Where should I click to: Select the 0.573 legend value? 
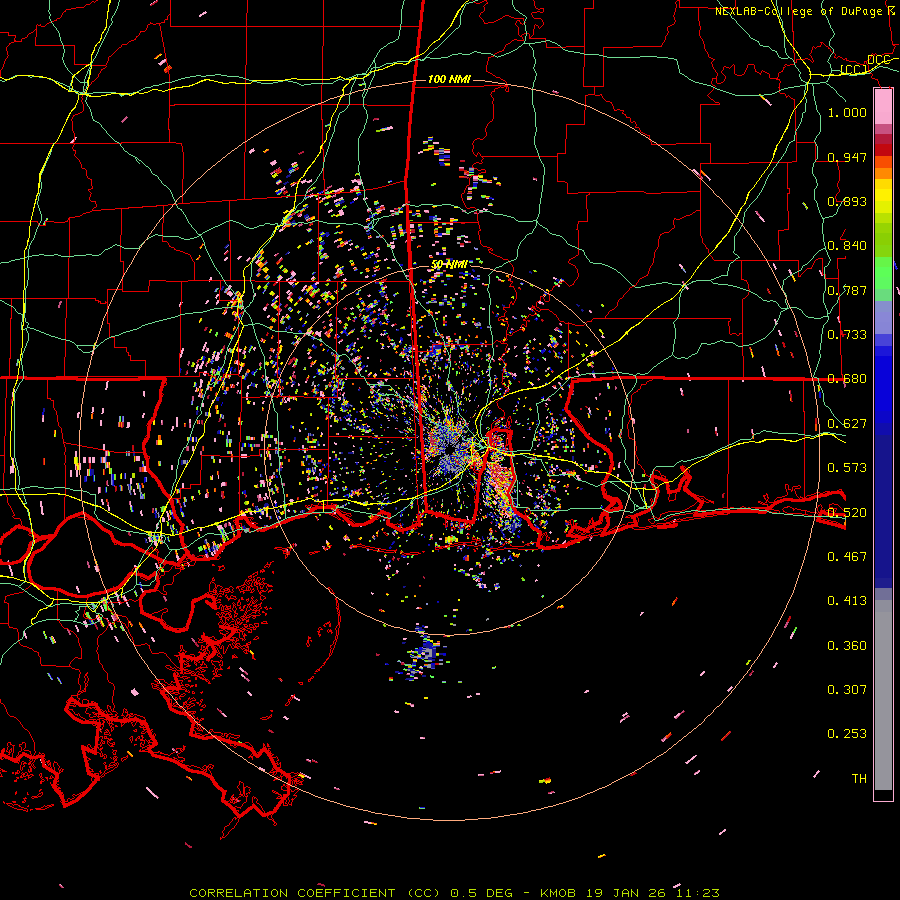click(x=847, y=468)
